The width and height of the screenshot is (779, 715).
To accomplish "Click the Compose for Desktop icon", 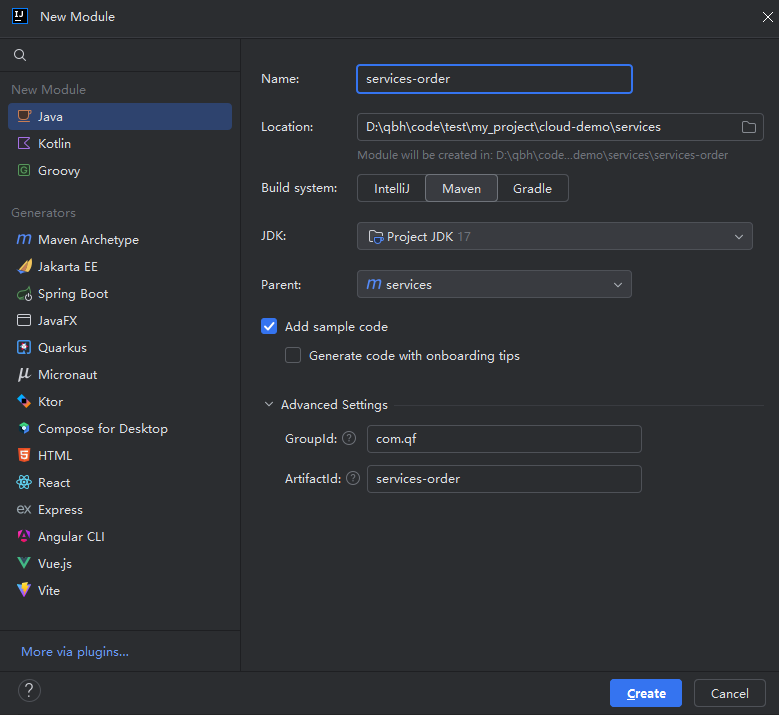I will 24,428.
